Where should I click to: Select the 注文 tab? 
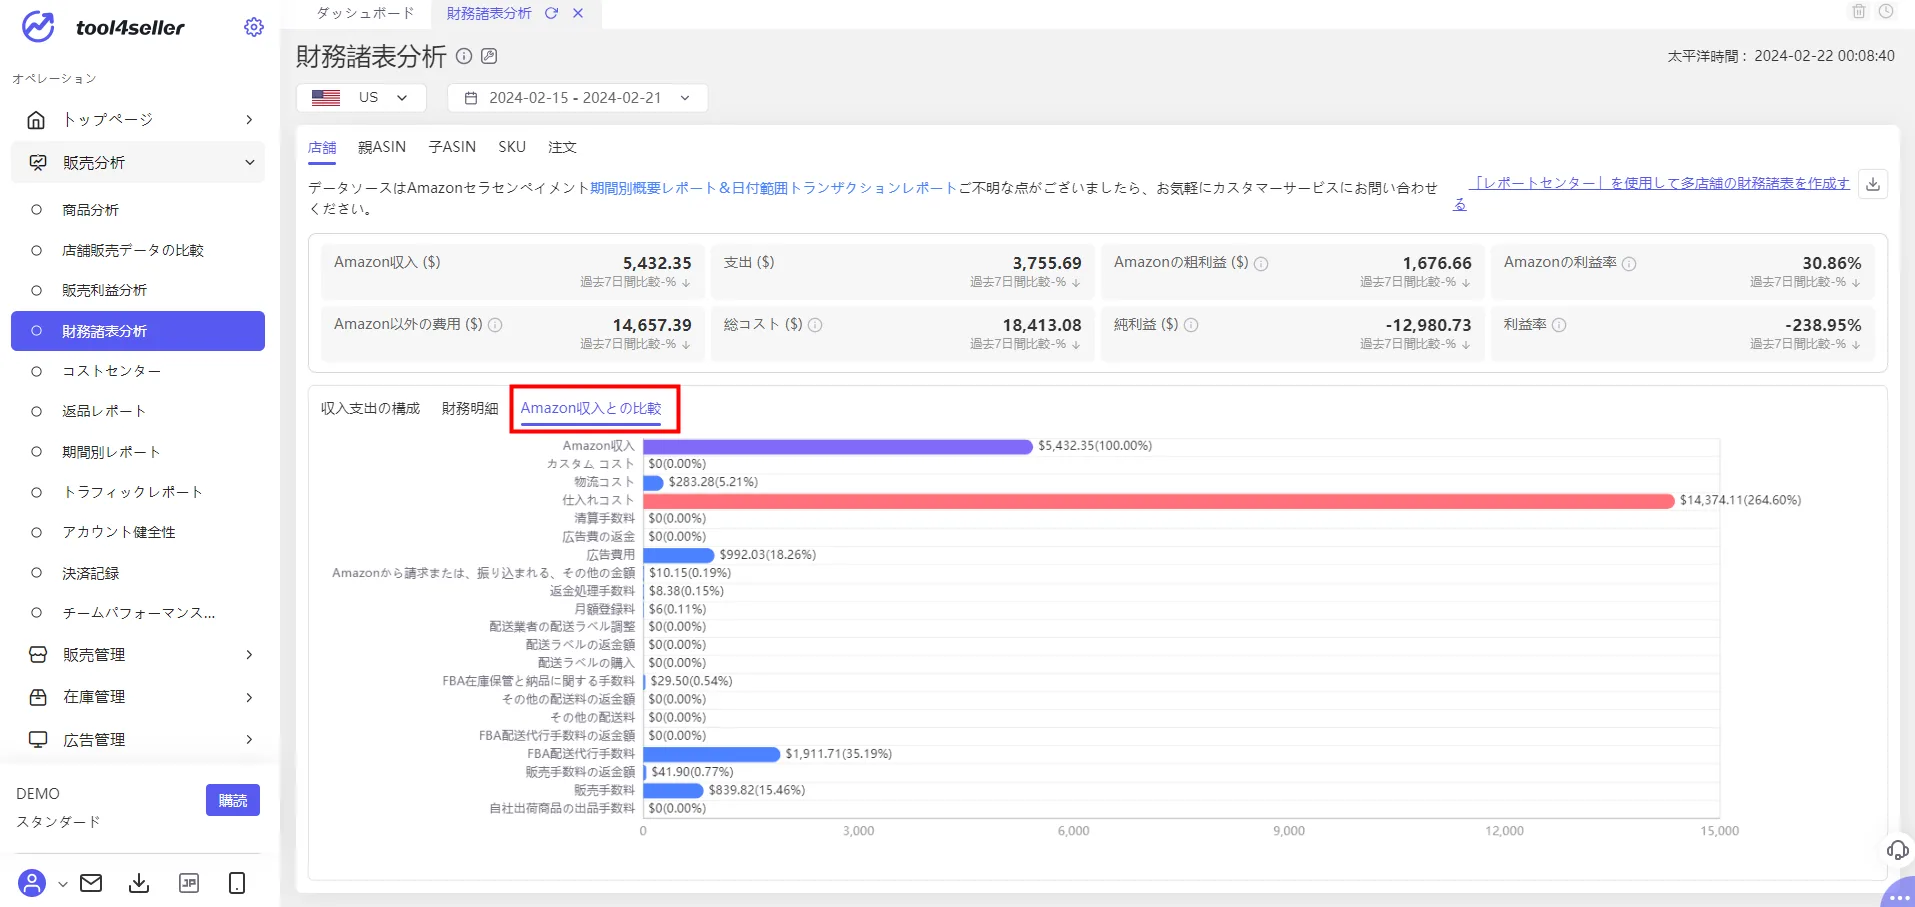click(x=562, y=147)
